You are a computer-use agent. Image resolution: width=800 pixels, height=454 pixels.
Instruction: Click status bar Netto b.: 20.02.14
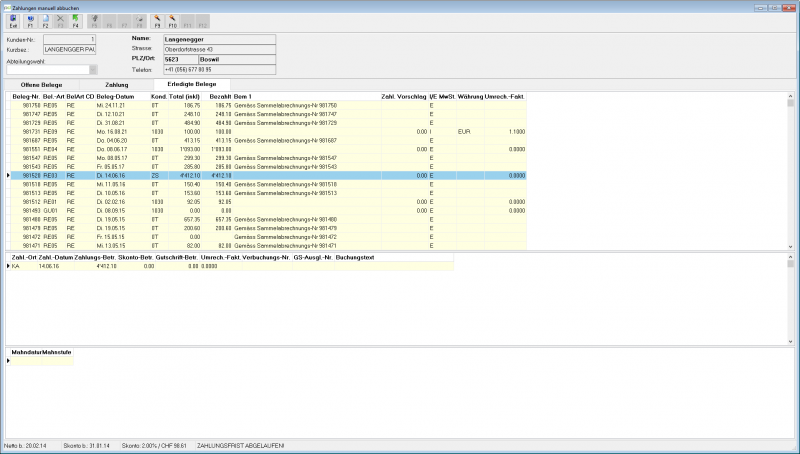25,446
